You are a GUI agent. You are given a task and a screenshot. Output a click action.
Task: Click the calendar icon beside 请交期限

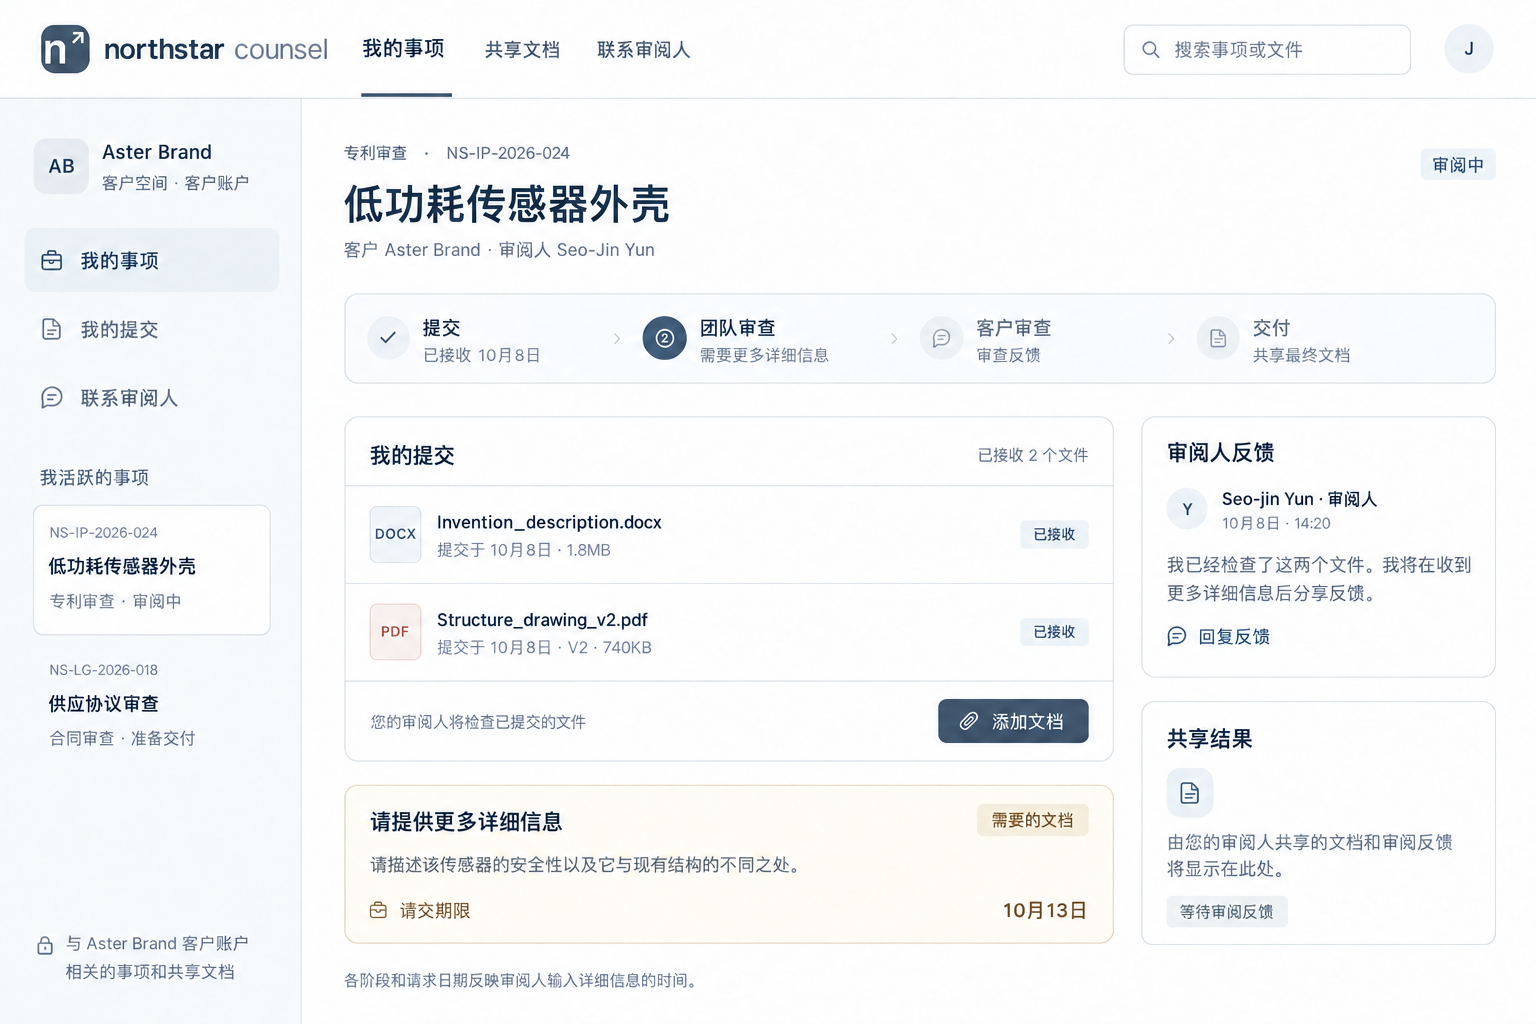(x=378, y=910)
